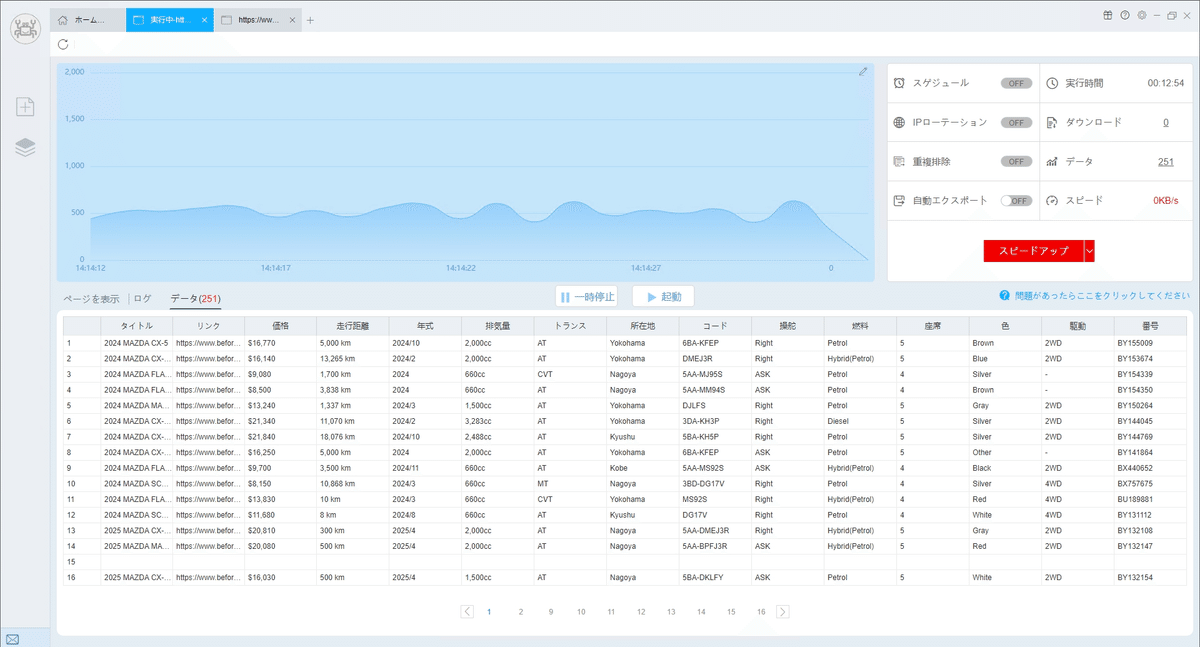Open the layers stack icon in sidebar

25,148
